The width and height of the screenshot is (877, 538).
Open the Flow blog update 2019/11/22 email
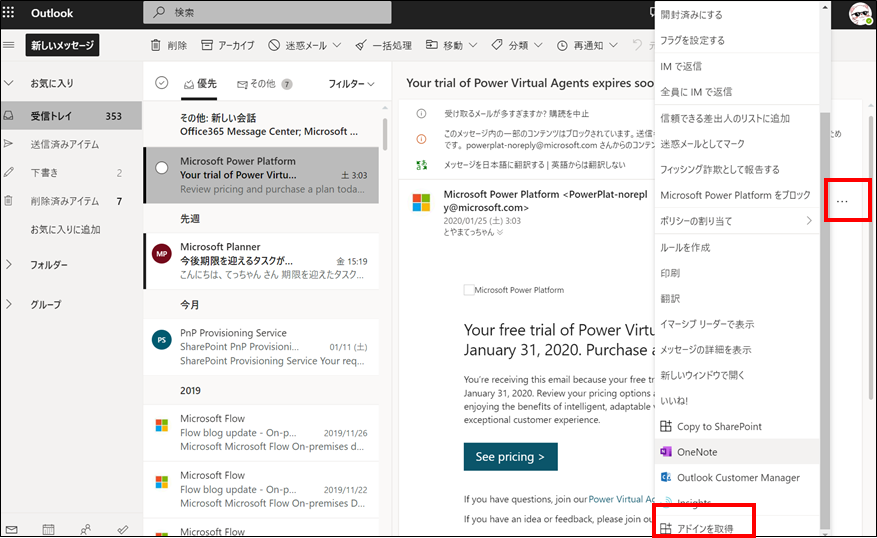coord(261,489)
